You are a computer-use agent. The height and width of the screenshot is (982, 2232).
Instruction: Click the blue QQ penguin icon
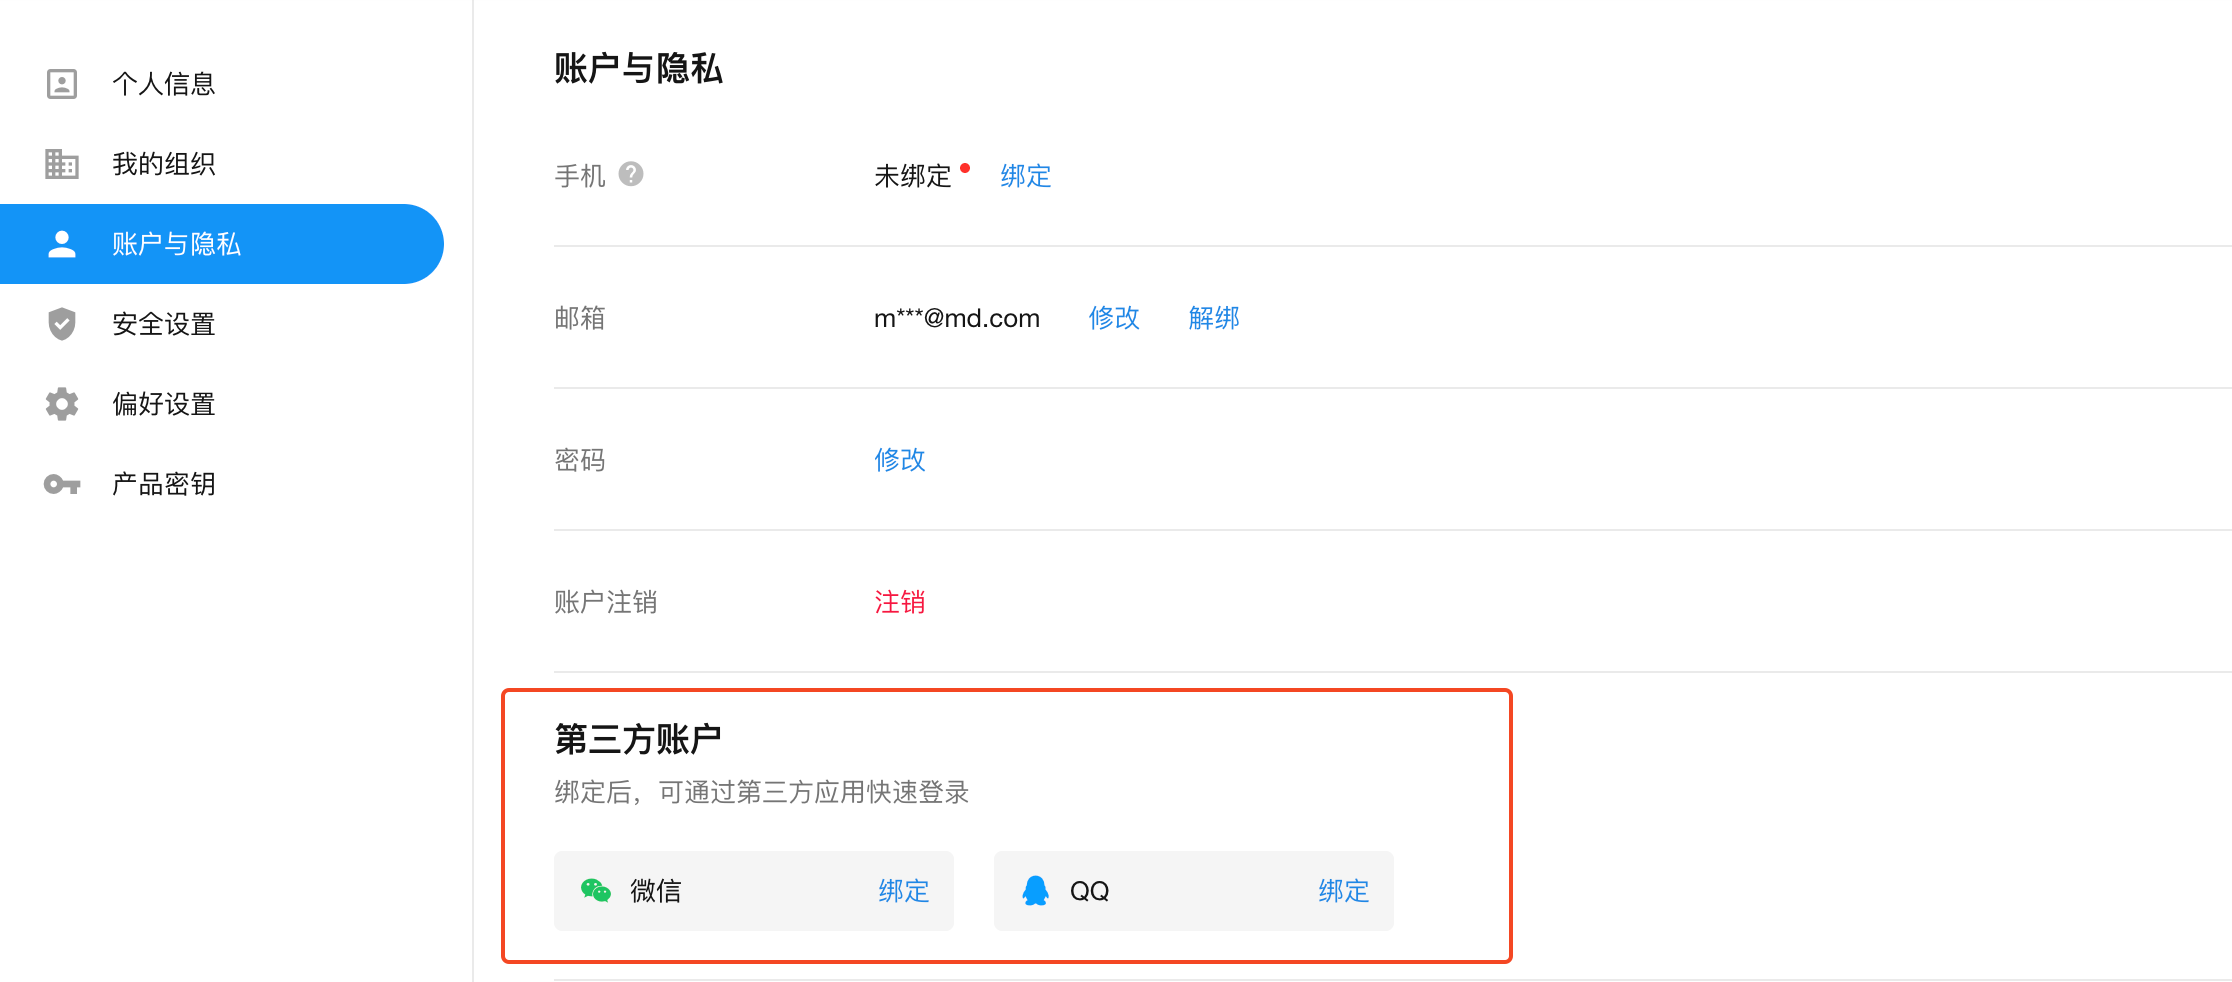(1035, 890)
